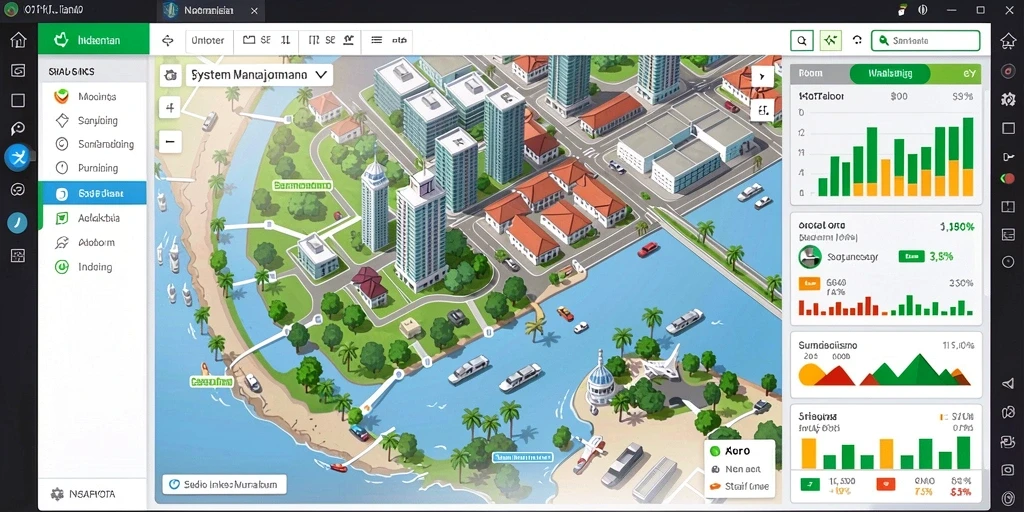Open settings gear in right dock
Viewport: 1024px width, 512px height.
coord(1008,99)
